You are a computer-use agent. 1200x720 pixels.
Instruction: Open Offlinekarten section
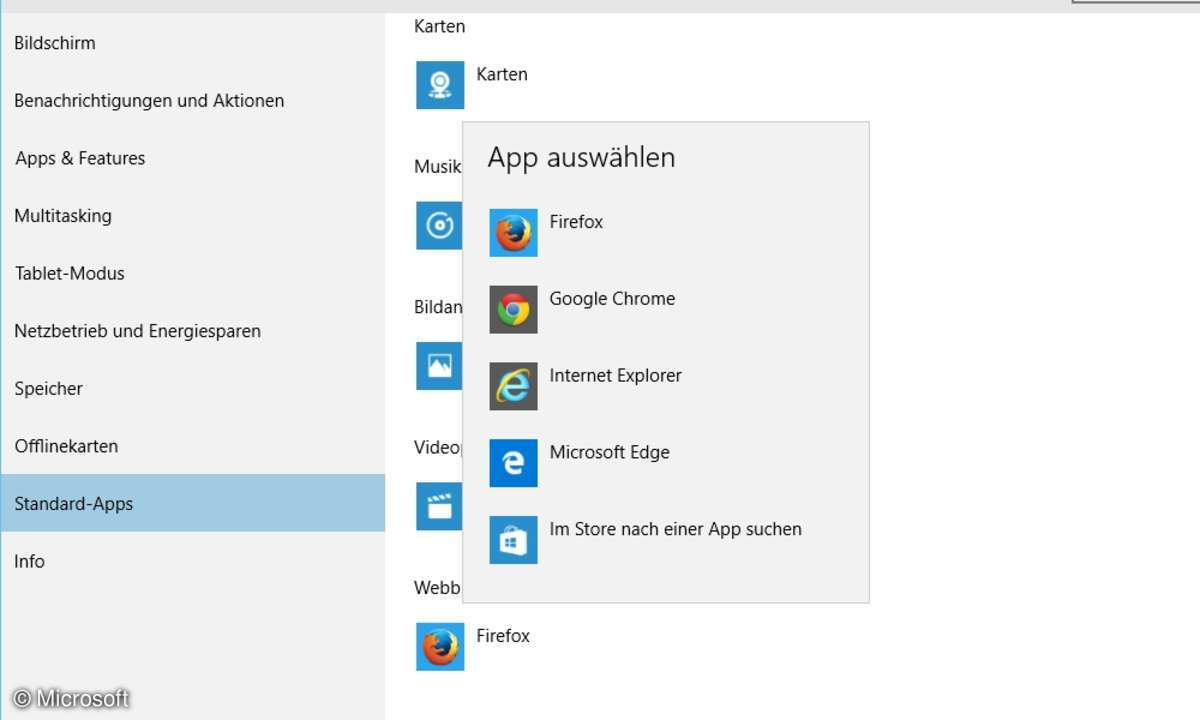193,446
